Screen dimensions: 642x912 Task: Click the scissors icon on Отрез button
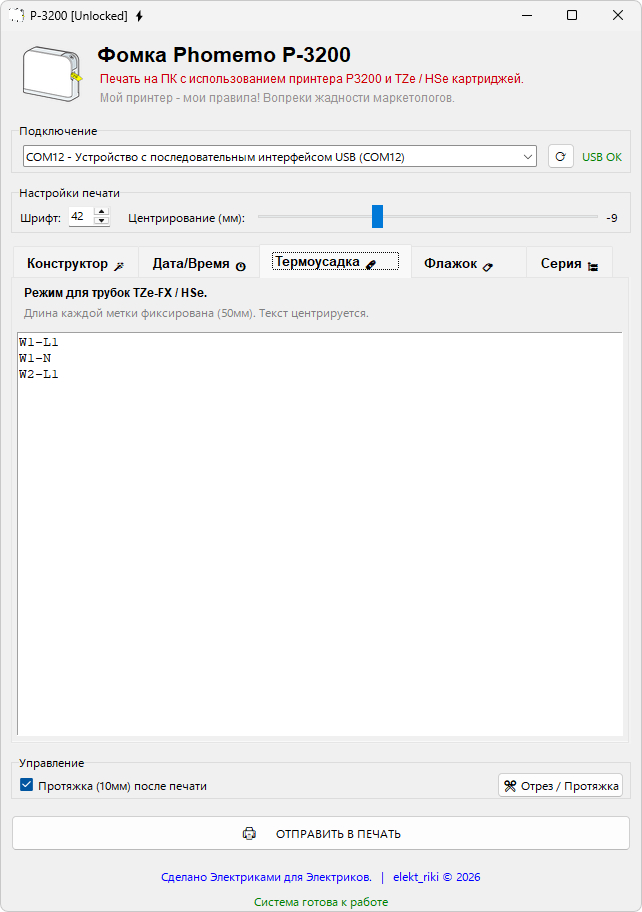[510, 786]
